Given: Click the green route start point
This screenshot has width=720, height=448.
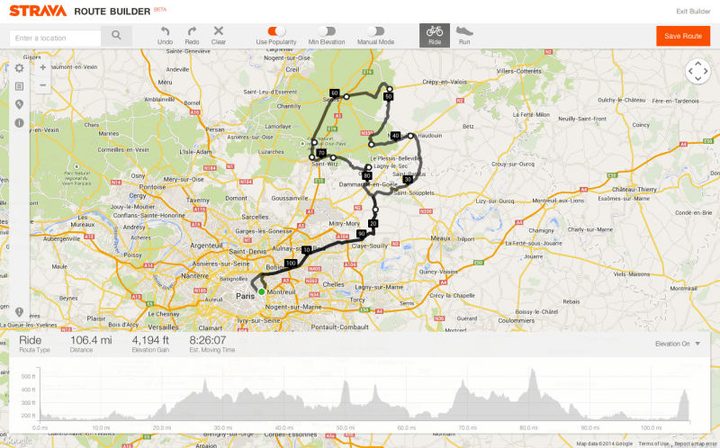Looking at the screenshot, I should click(261, 292).
